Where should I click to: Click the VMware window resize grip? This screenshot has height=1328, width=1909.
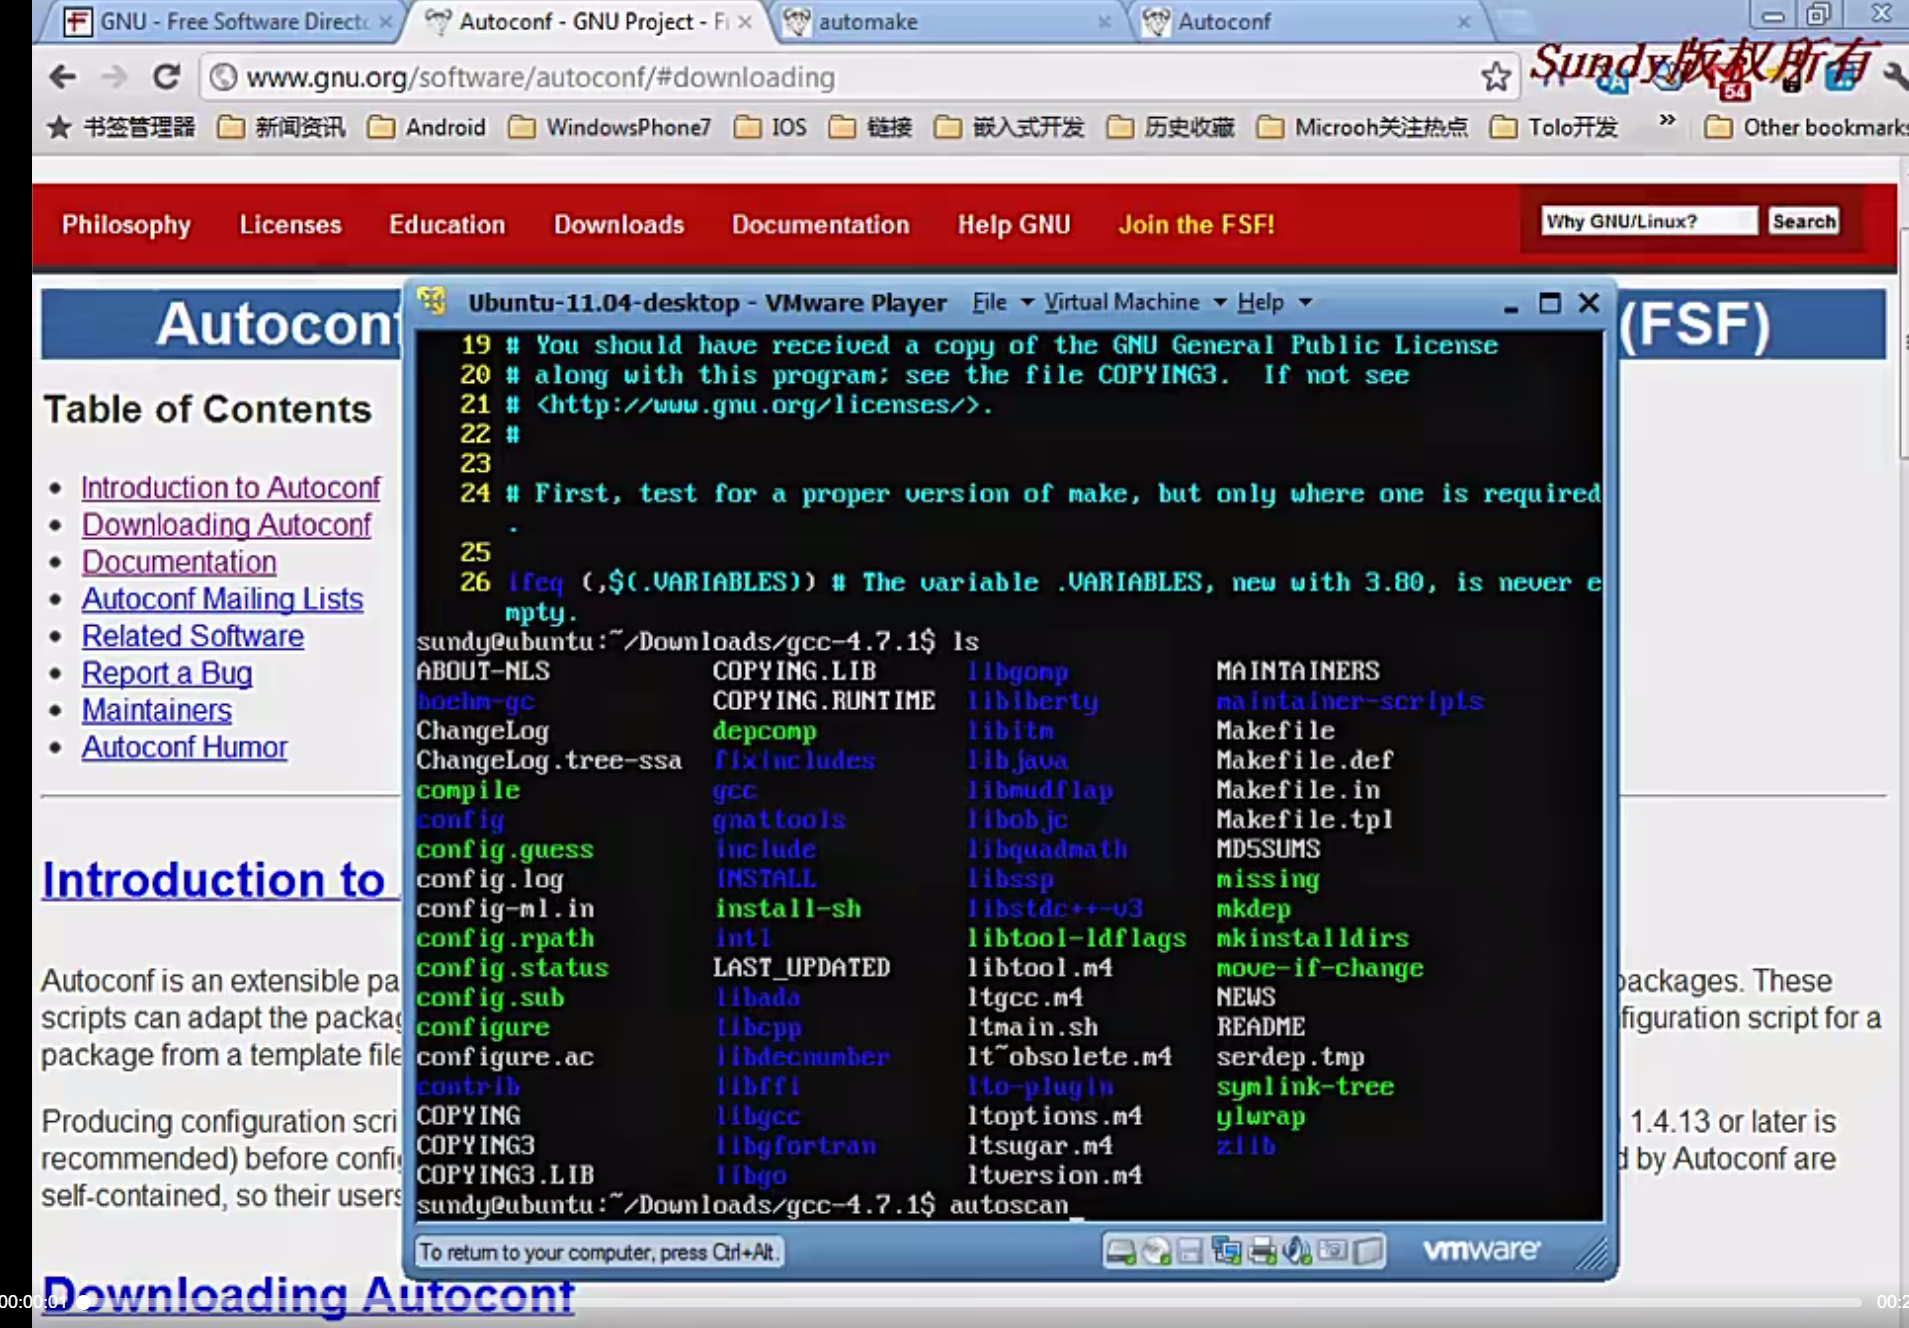1591,1253
